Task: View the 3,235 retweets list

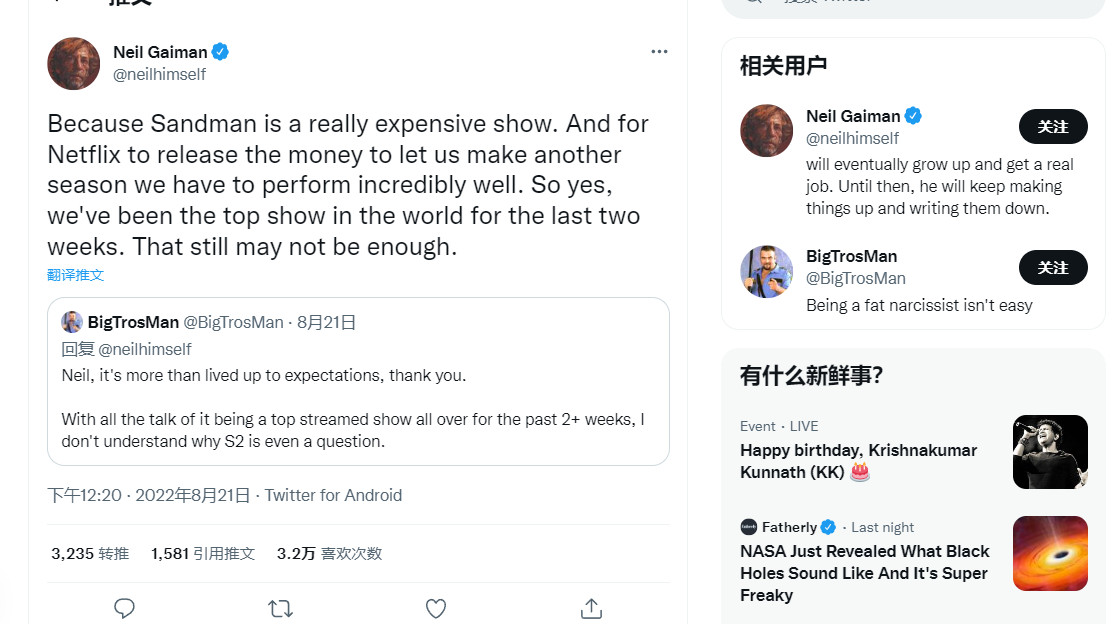Action: coord(90,551)
